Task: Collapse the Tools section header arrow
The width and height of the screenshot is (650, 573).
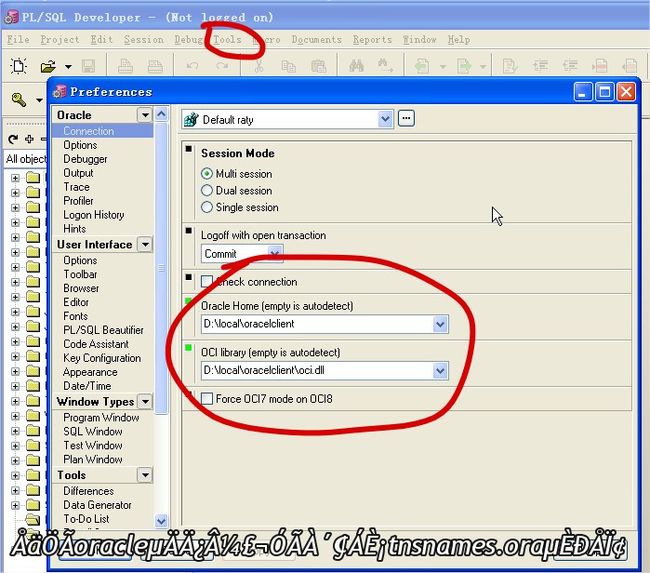Action: [x=145, y=475]
